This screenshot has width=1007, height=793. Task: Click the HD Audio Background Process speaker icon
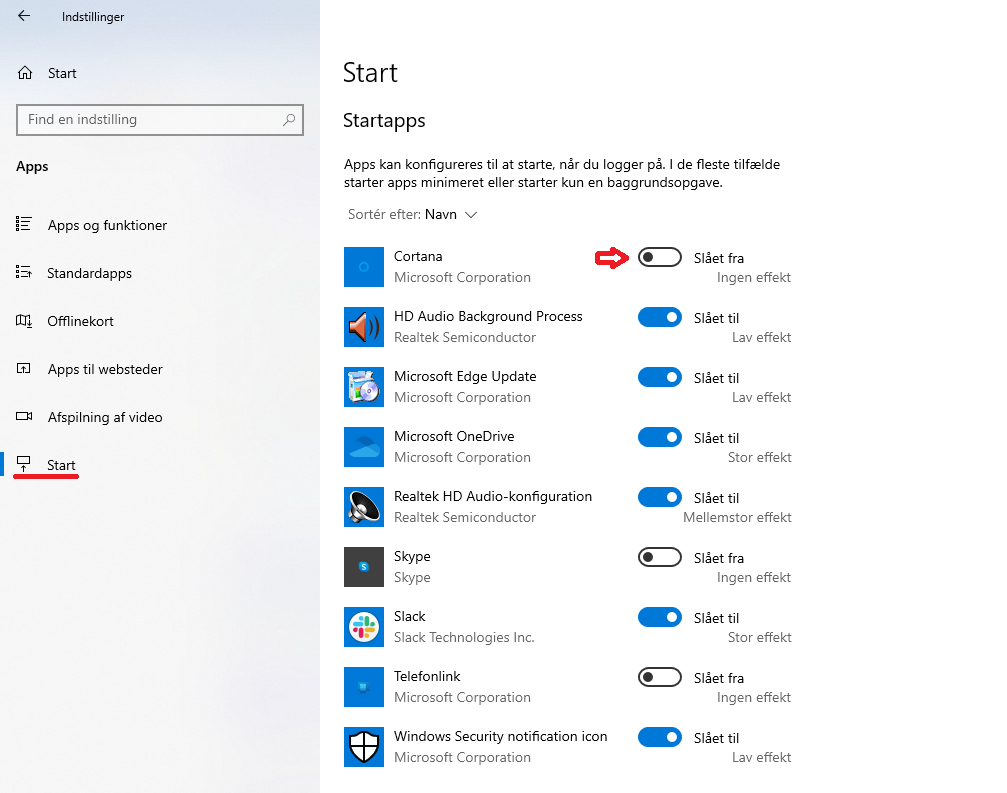[363, 327]
